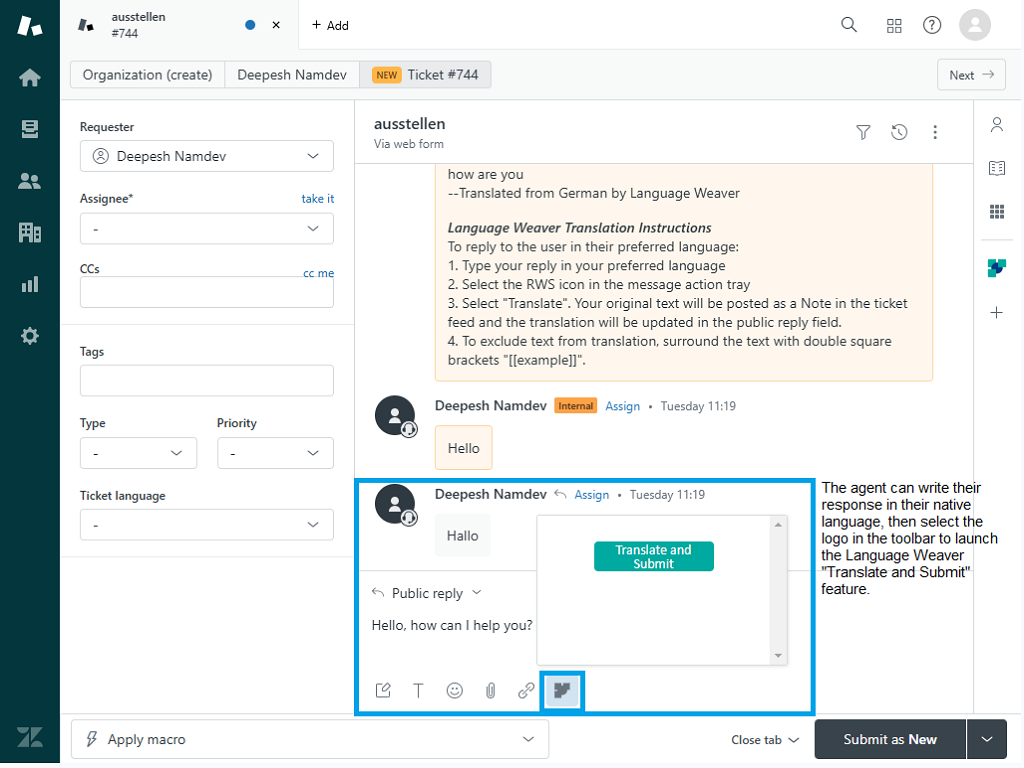Open Language Weaver app in right panel
1024x768 pixels.
996,267
